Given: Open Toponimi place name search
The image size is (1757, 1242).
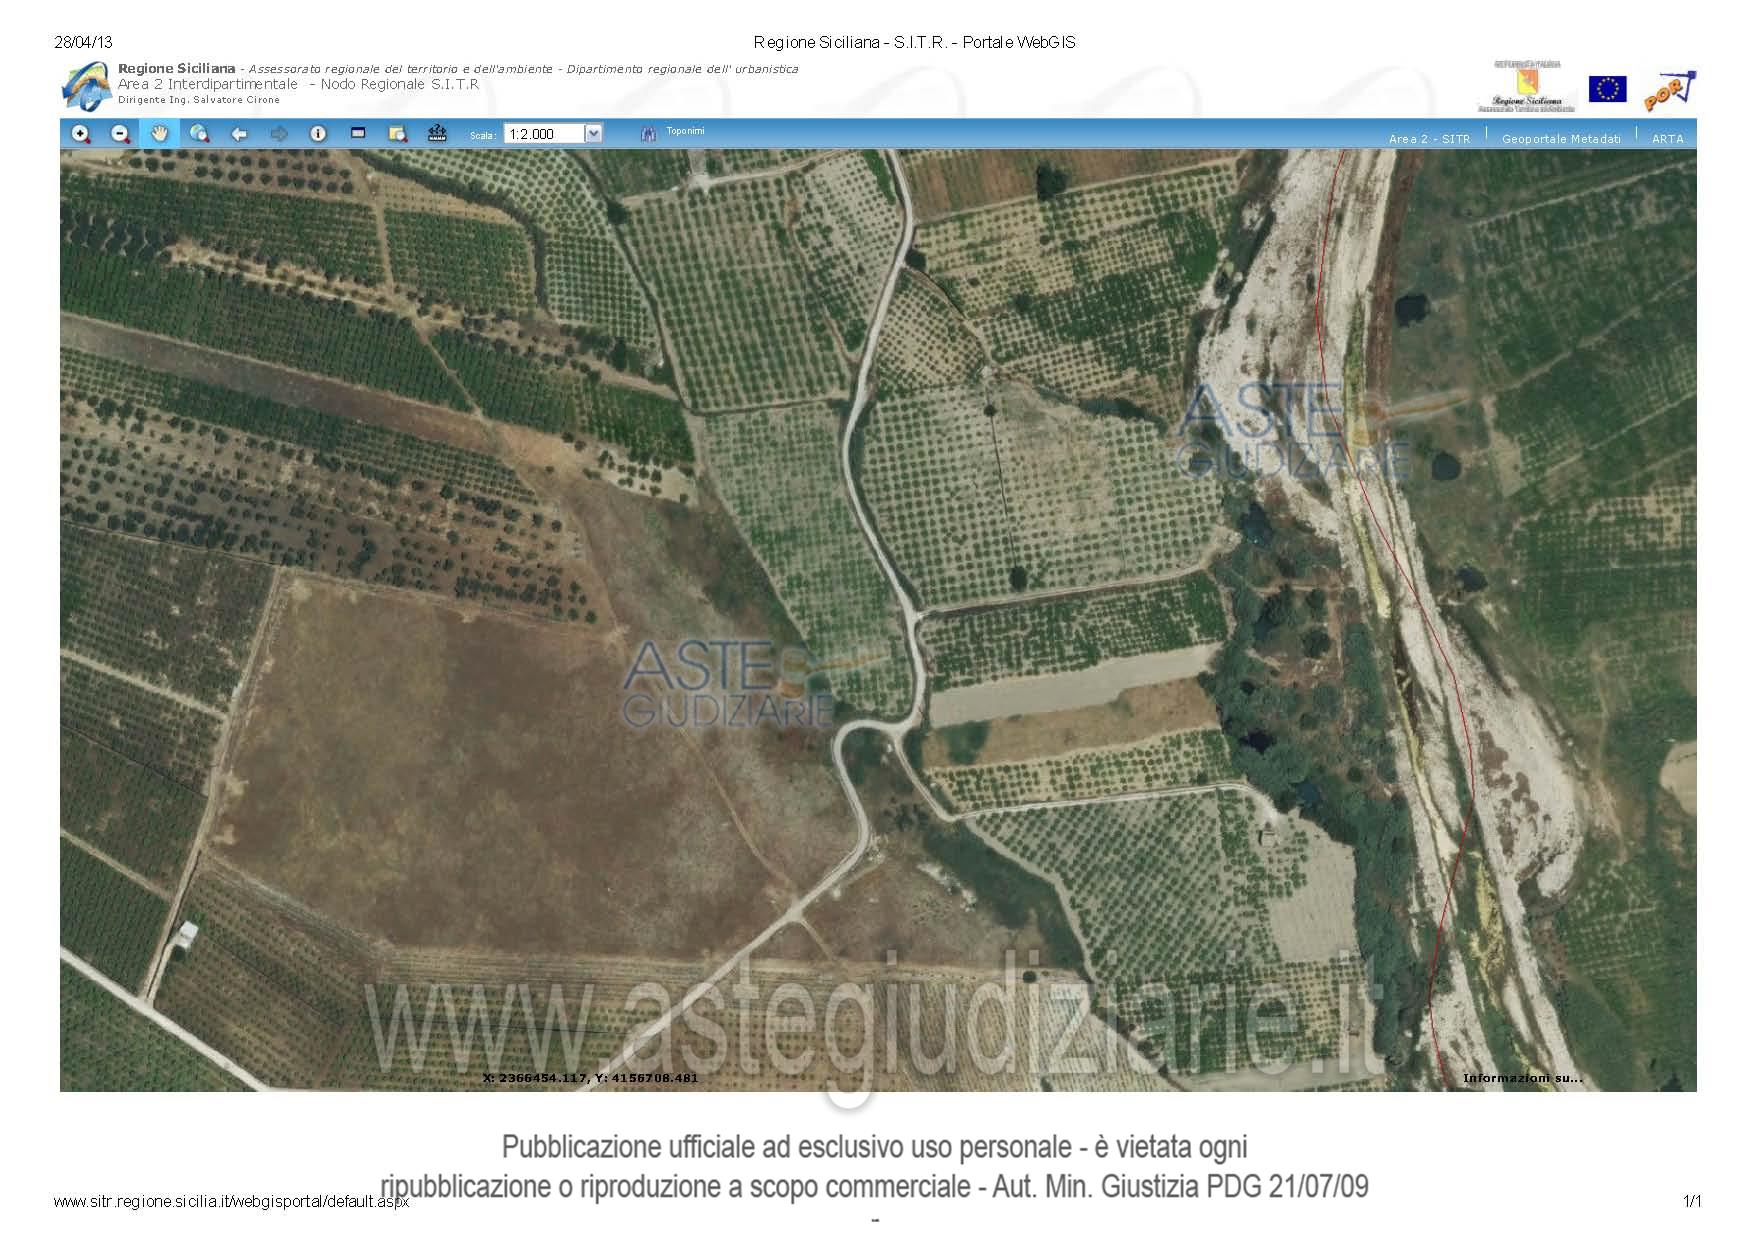Looking at the screenshot, I should click(x=686, y=131).
